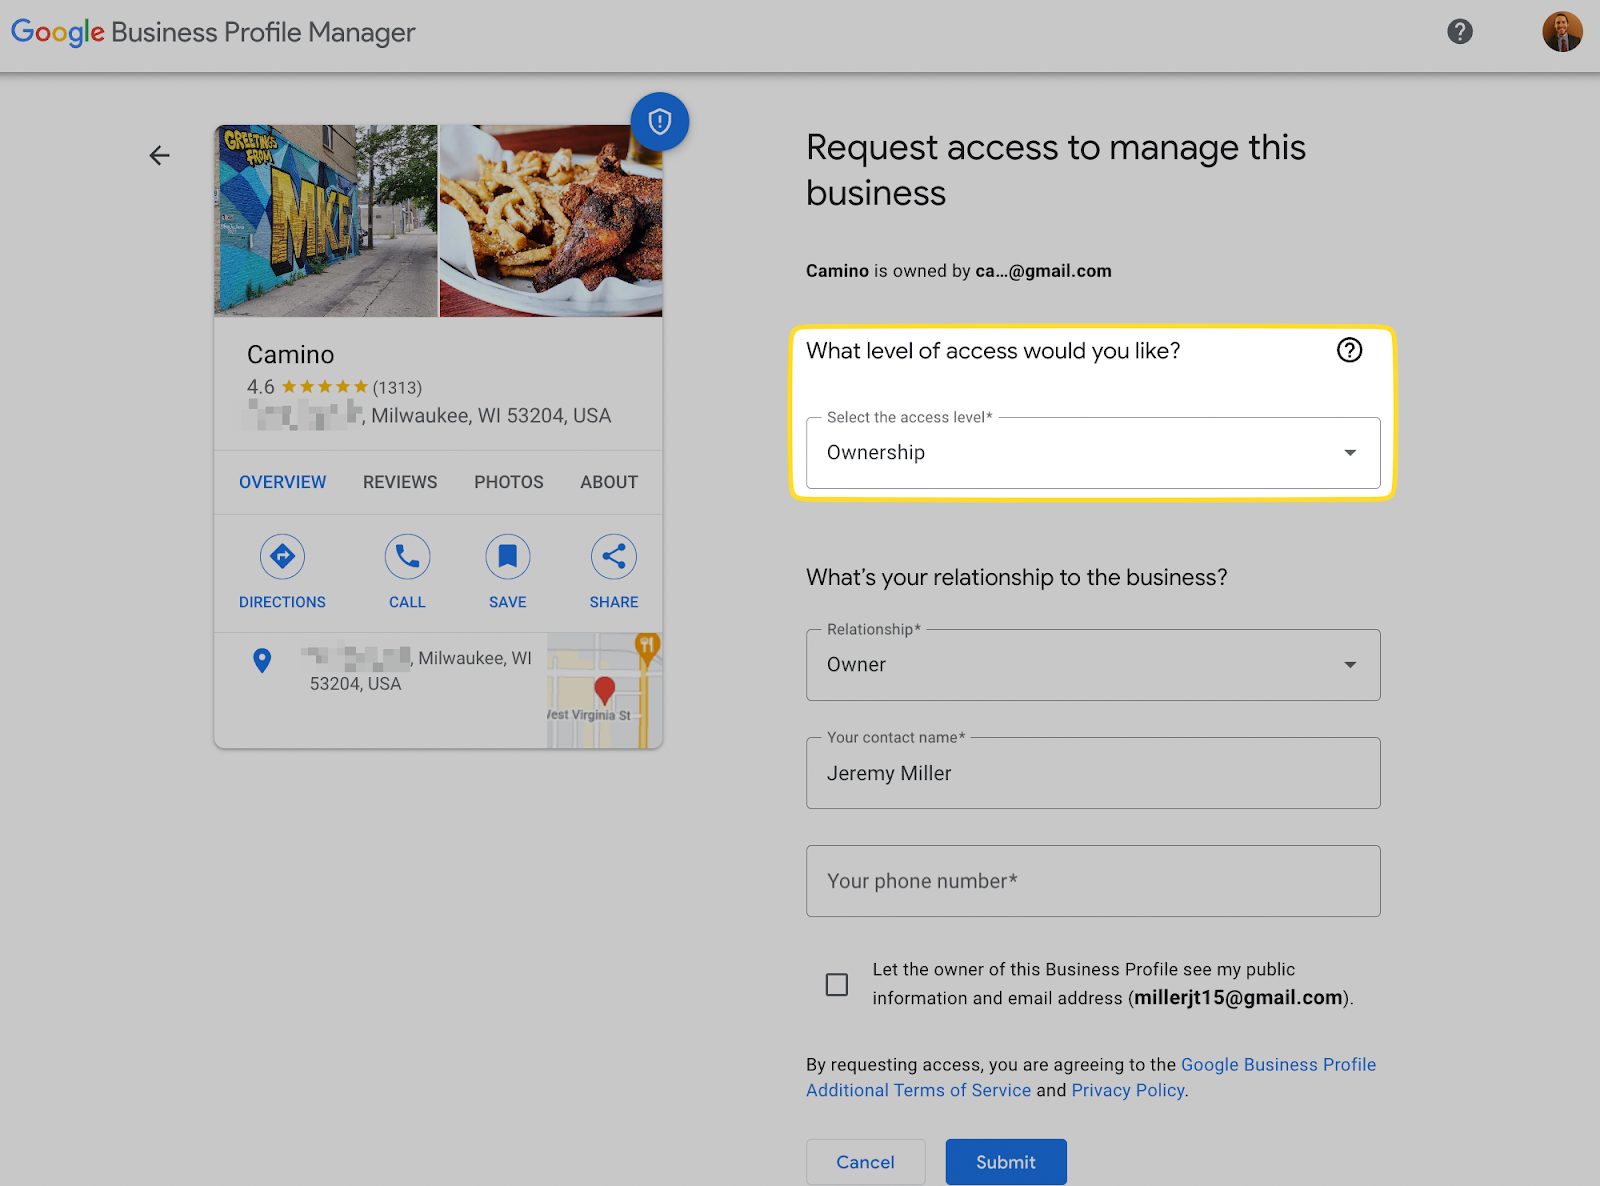The height and width of the screenshot is (1186, 1600).
Task: Click the Cancel button
Action: pyautogui.click(x=866, y=1162)
